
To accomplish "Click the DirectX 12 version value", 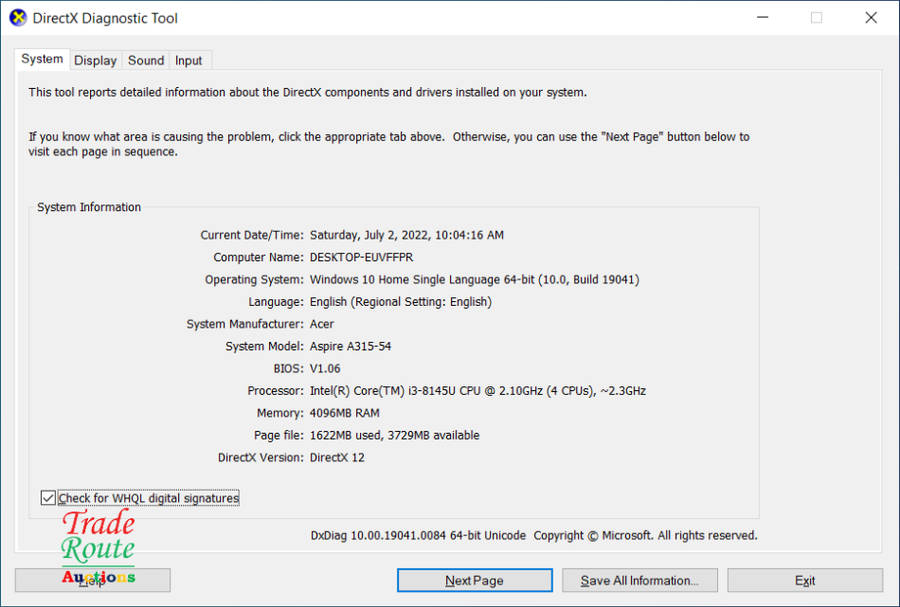I will [x=337, y=458].
